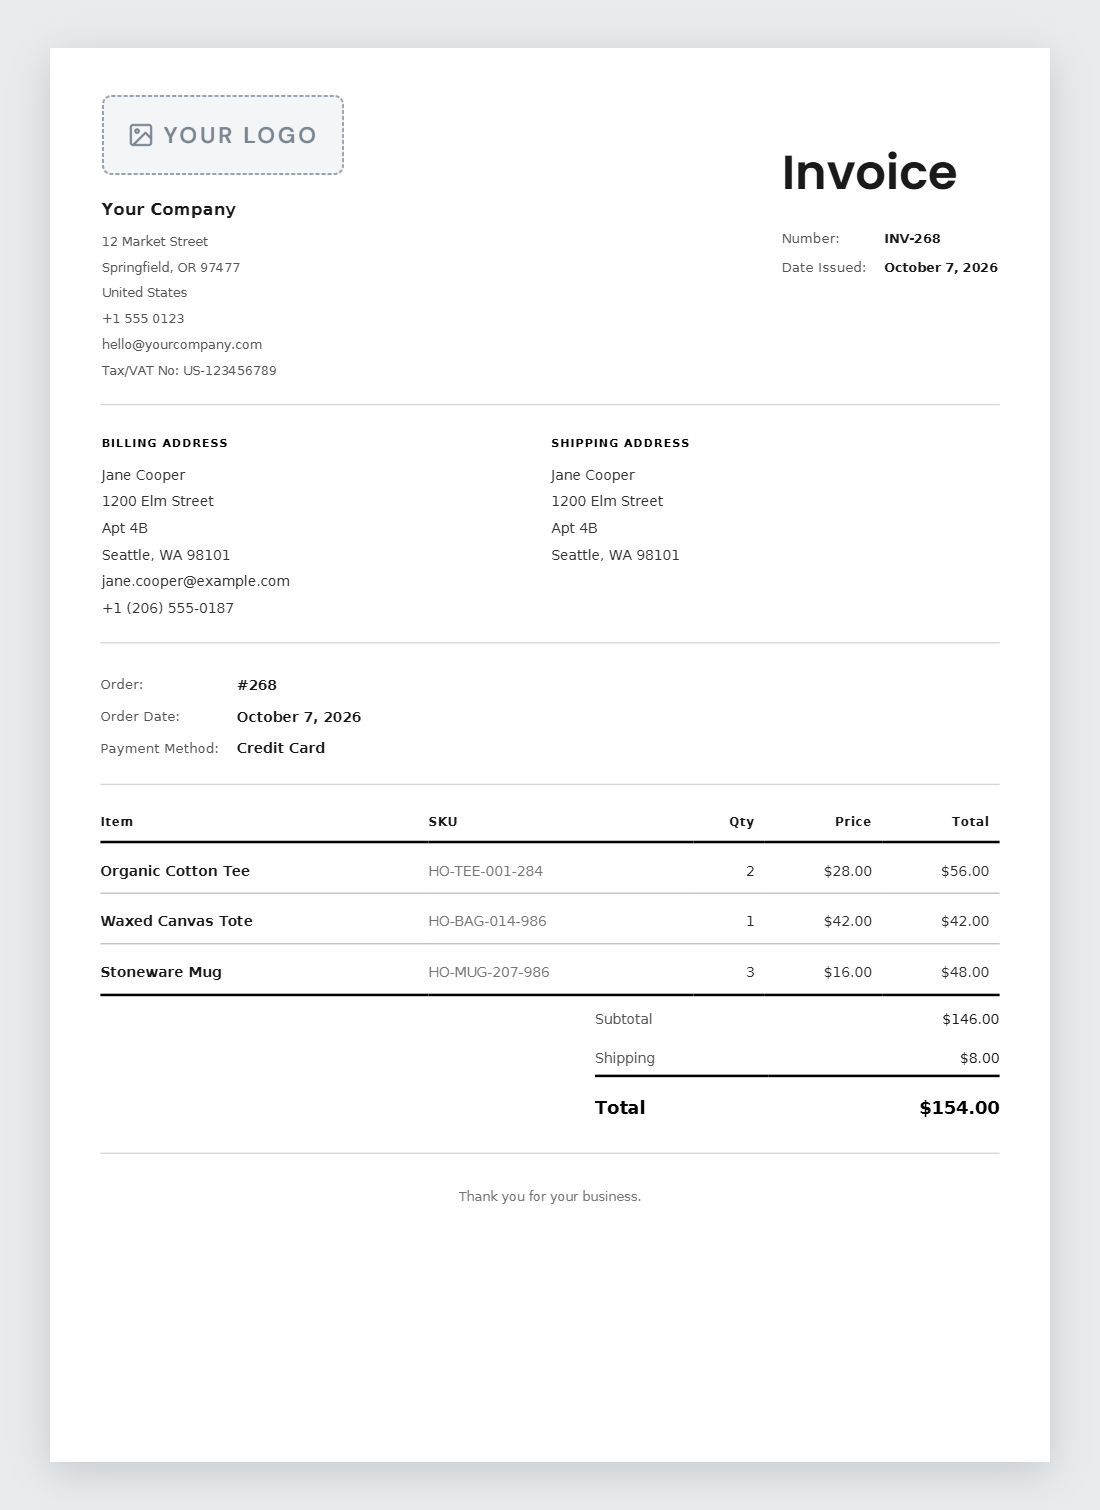The width and height of the screenshot is (1100, 1510).
Task: Click the Tax/VAT No: US-123456789 line
Action: coord(189,371)
